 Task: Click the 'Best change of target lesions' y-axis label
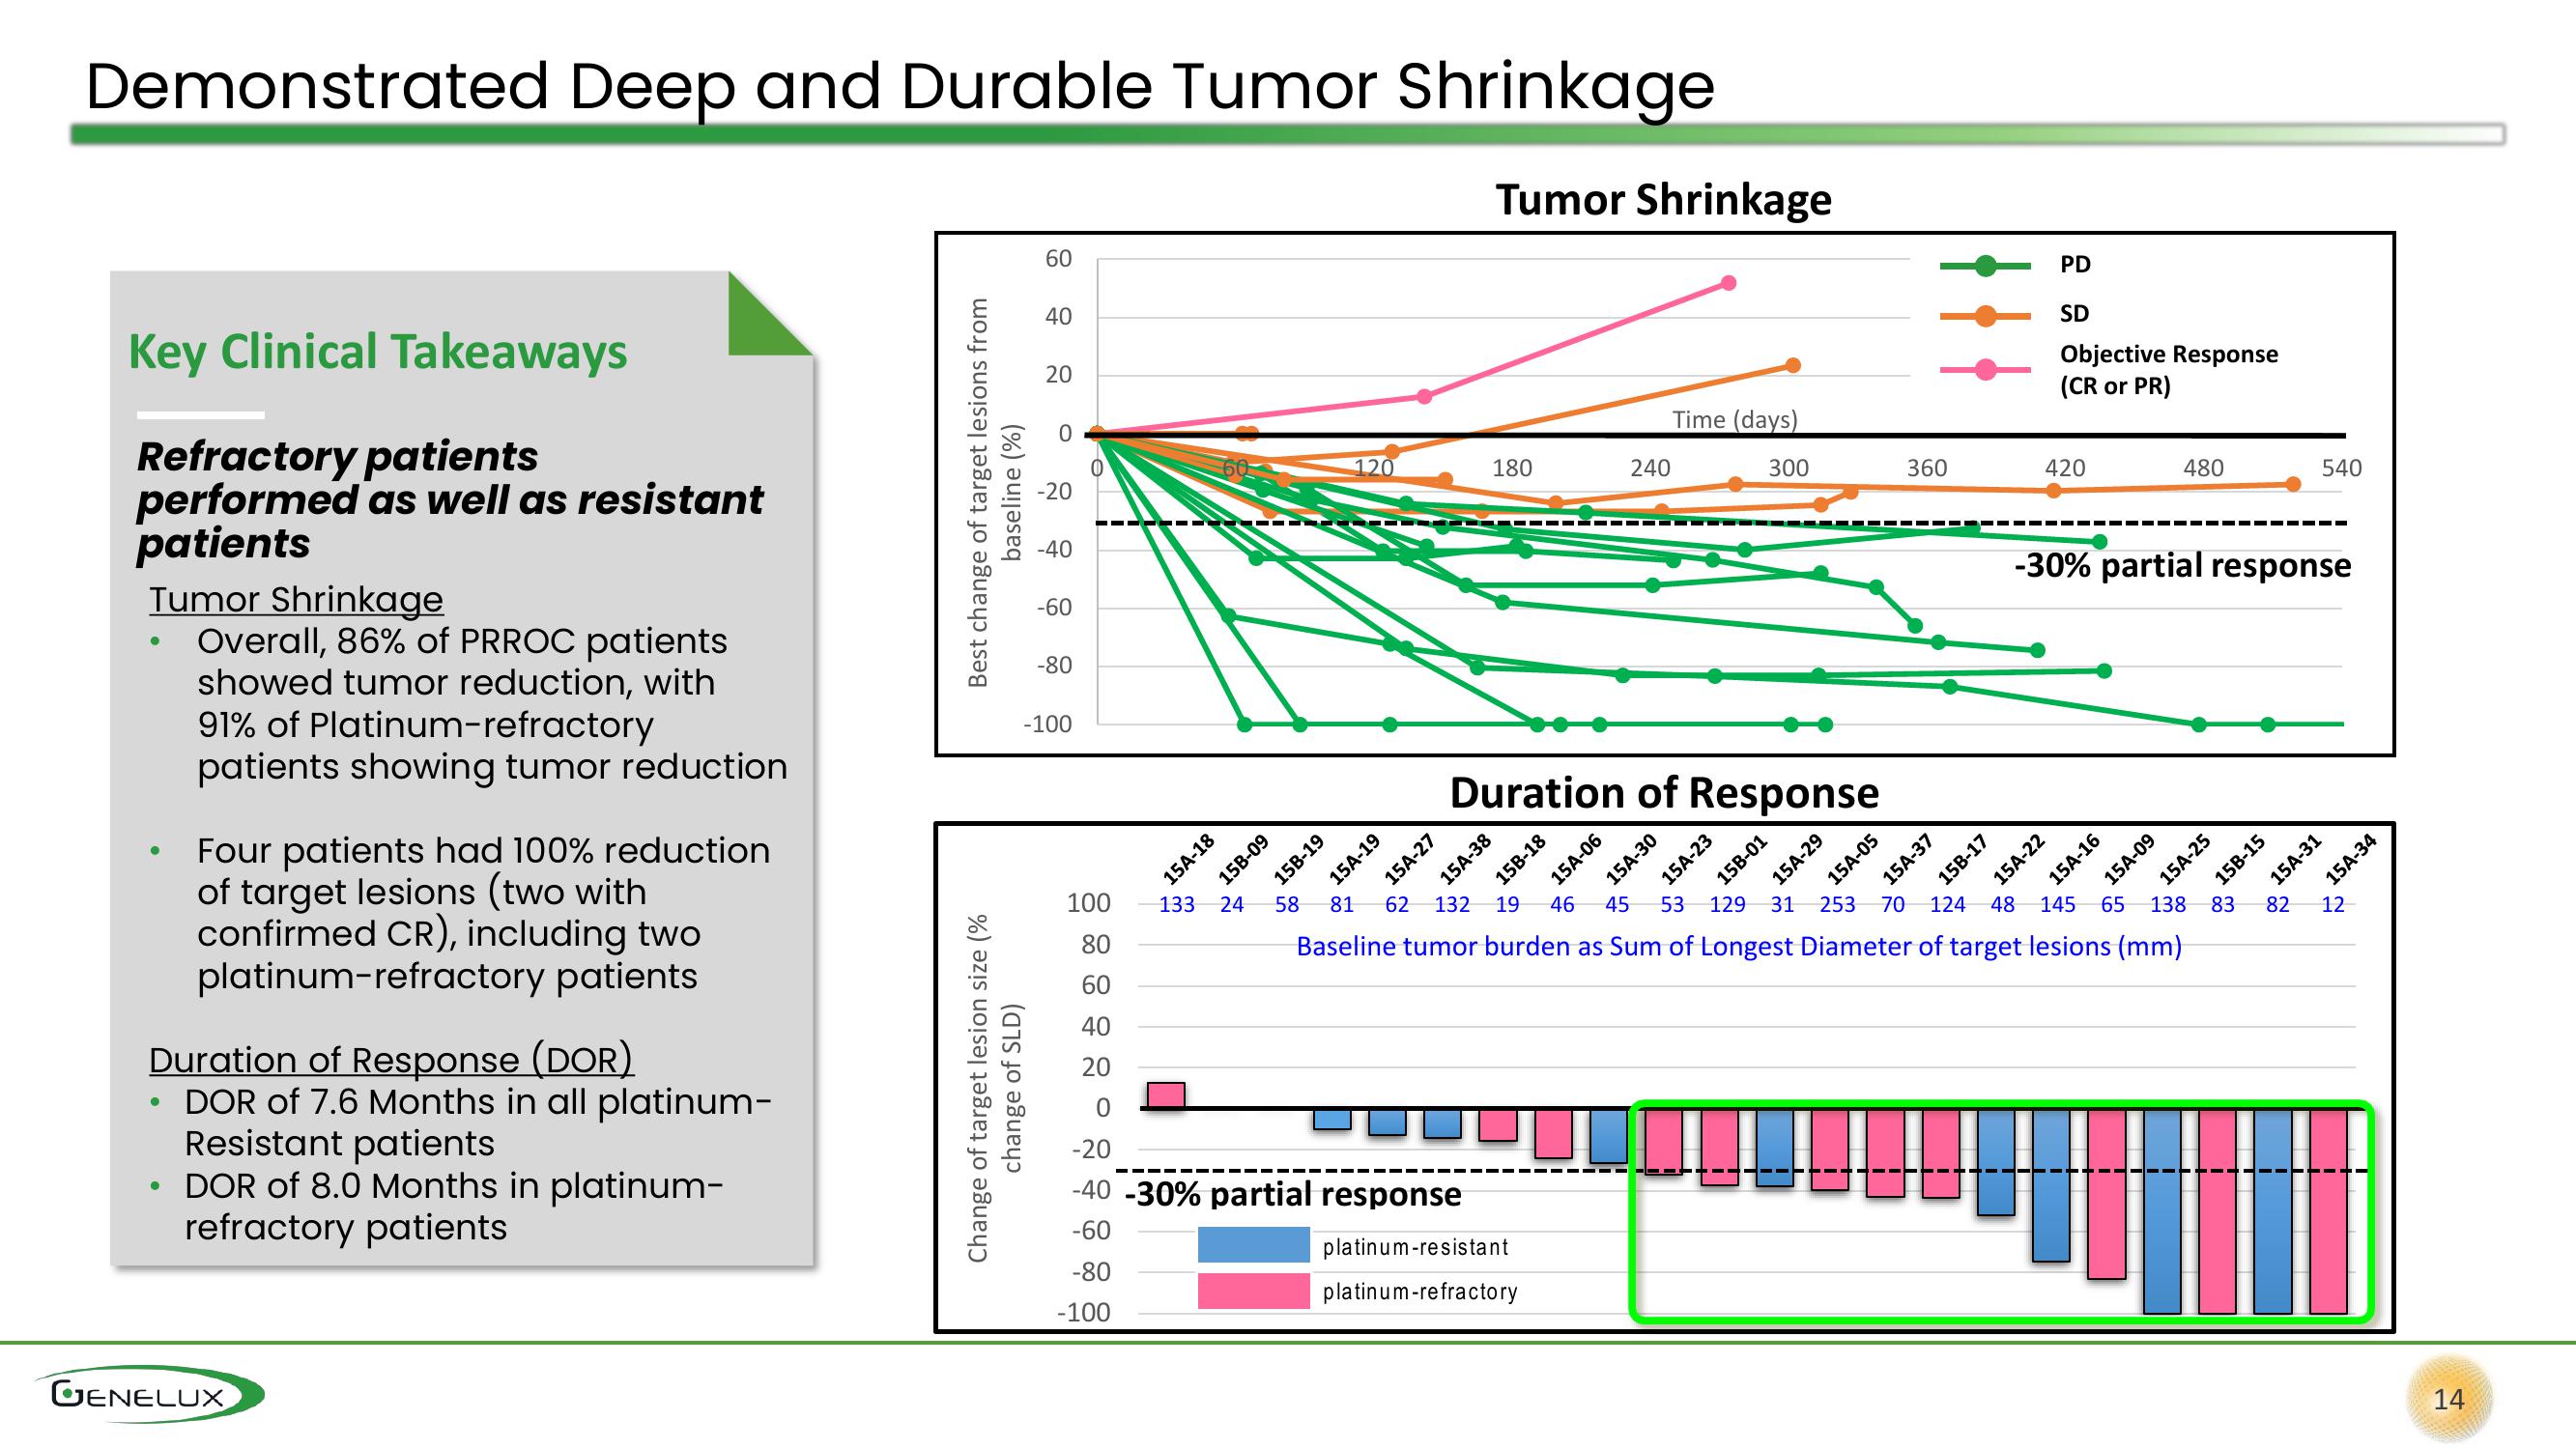[994, 492]
